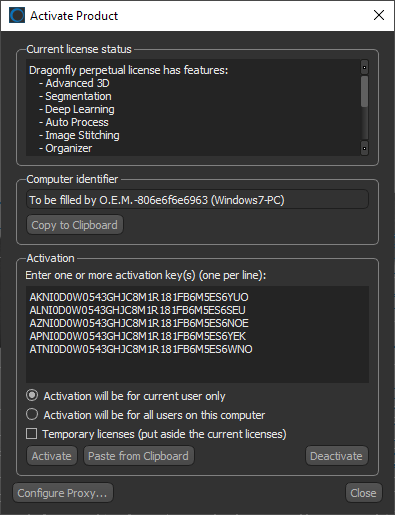395x515 pixels.
Task: Click the Image Stitching feature line
Action: pyautogui.click(x=79, y=135)
